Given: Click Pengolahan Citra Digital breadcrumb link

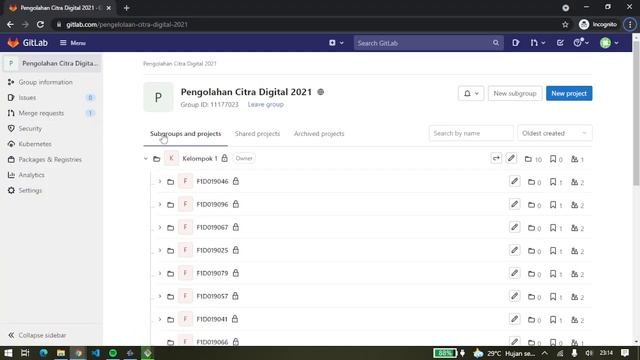Looking at the screenshot, I should click(x=180, y=64).
